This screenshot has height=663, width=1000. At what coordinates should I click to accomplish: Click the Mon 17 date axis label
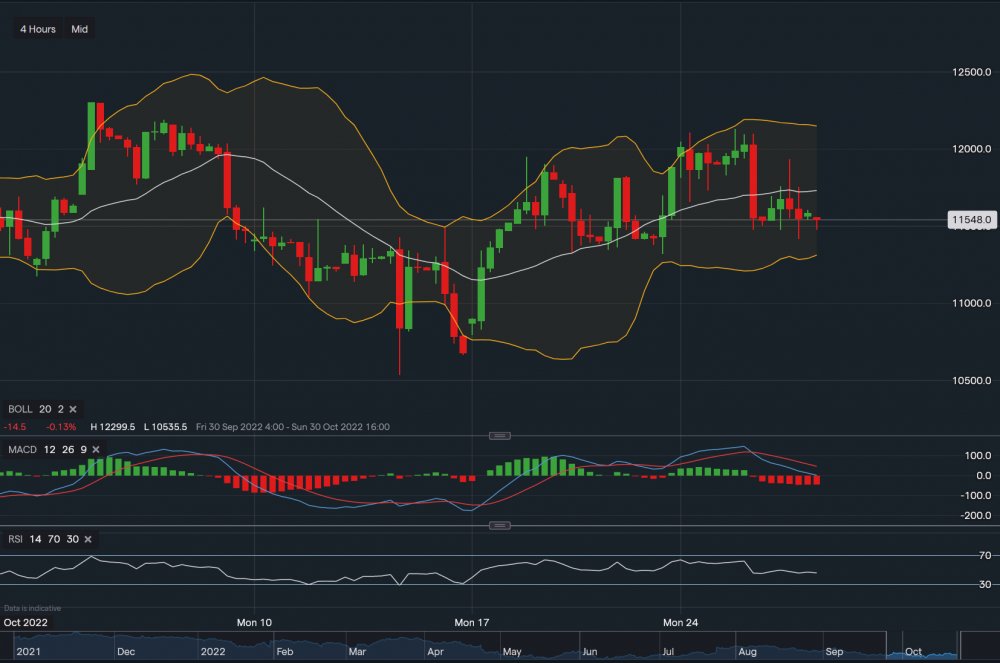(470, 622)
